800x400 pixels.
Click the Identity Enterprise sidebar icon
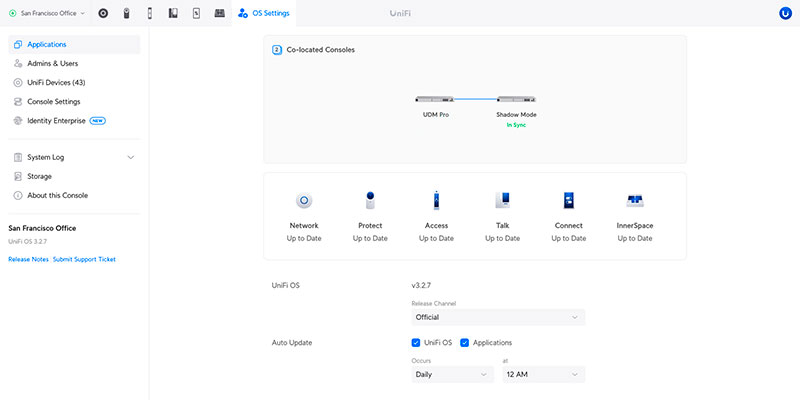point(18,121)
